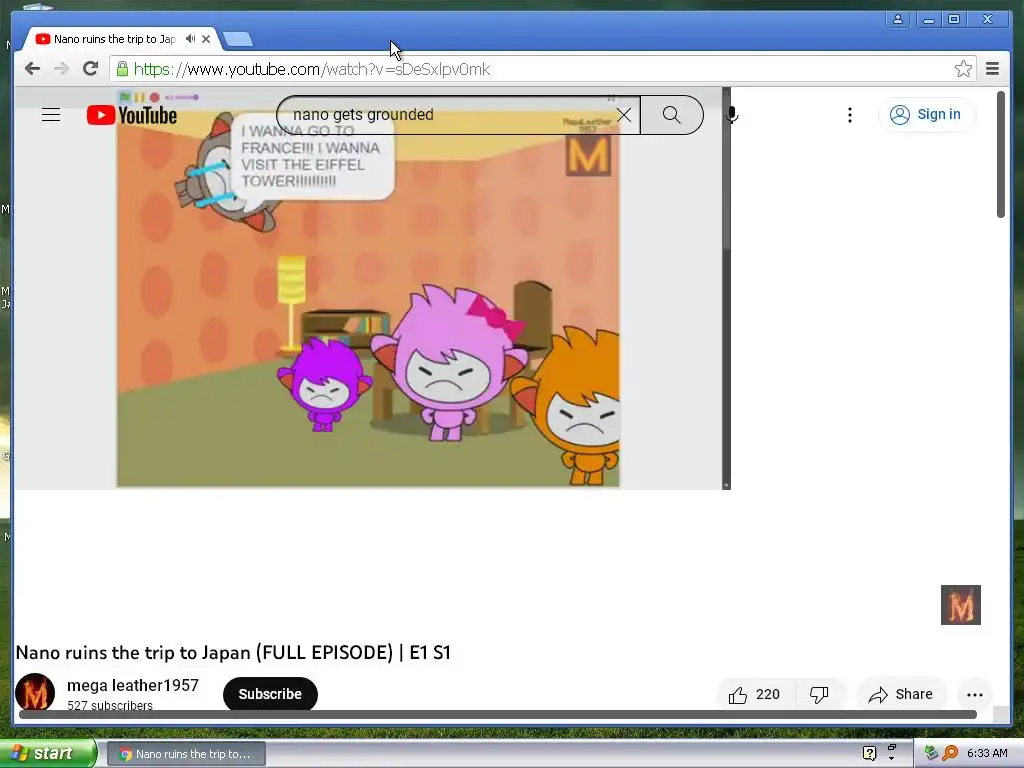Click the M watermark in the video corner
Viewport: 1024px width, 768px height.
[588, 155]
